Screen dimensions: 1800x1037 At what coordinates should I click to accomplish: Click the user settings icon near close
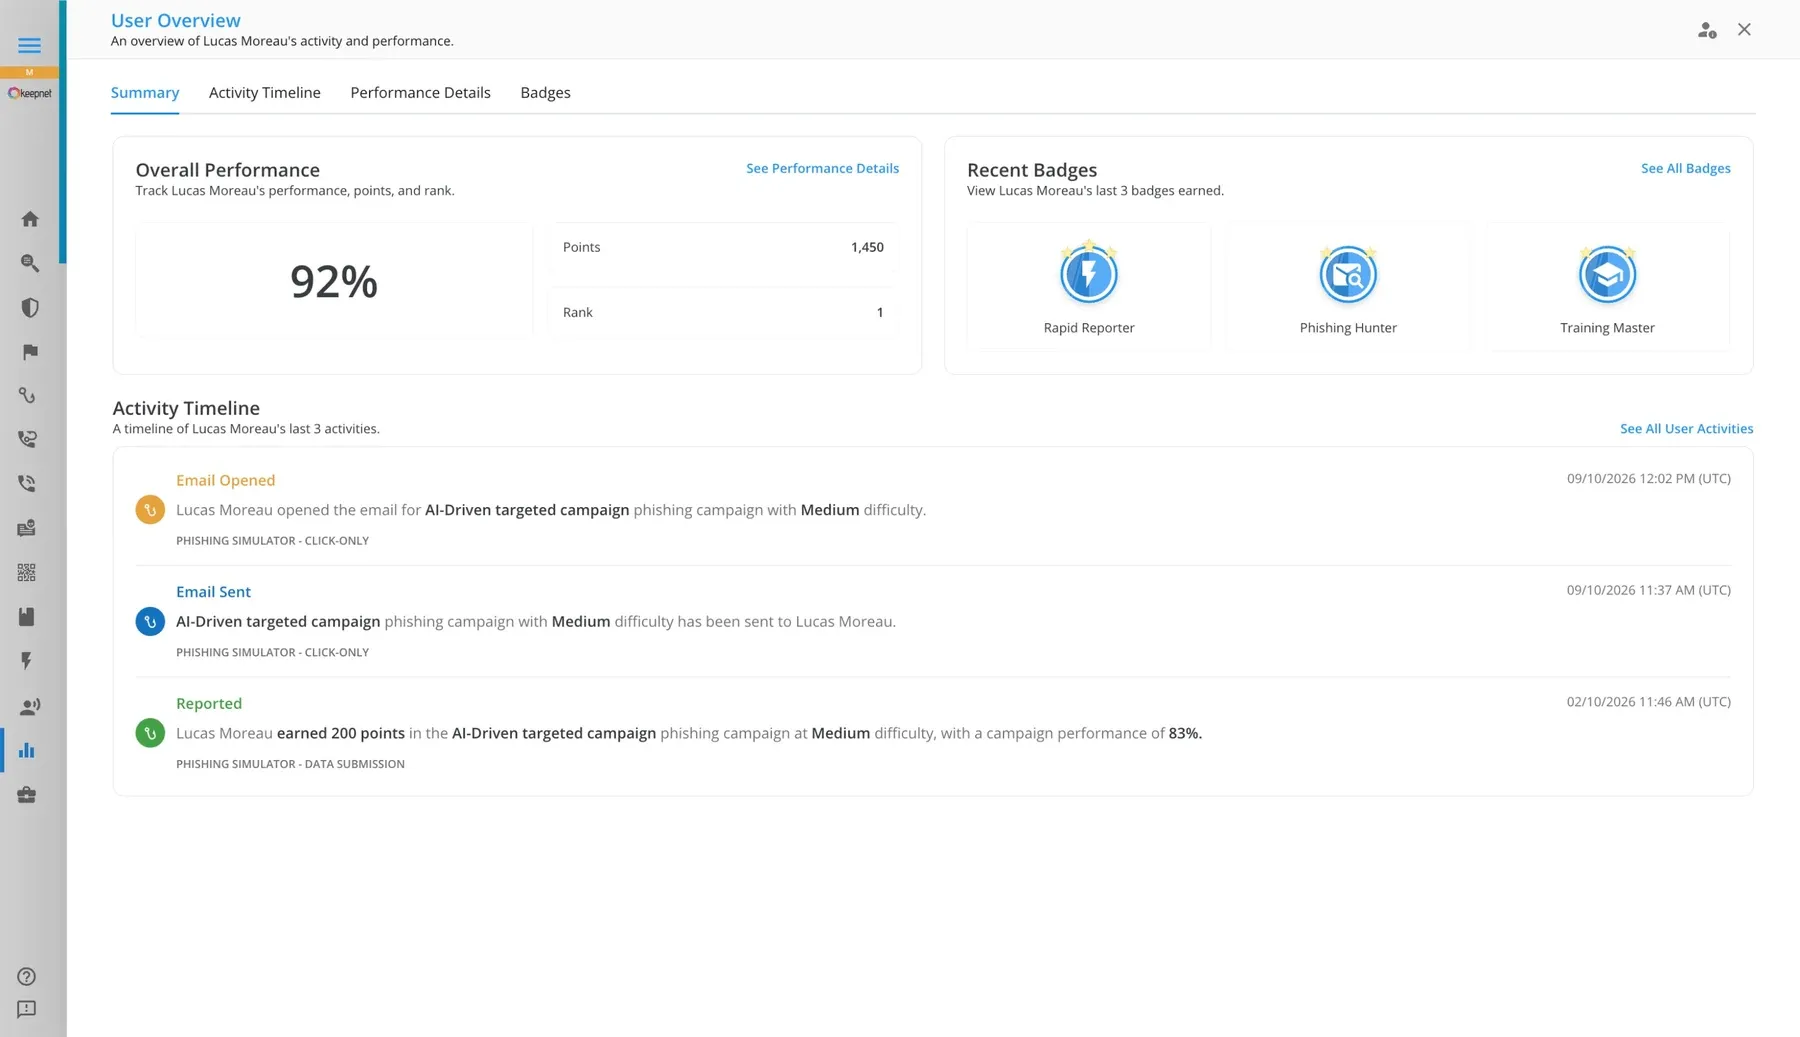[x=1707, y=30]
